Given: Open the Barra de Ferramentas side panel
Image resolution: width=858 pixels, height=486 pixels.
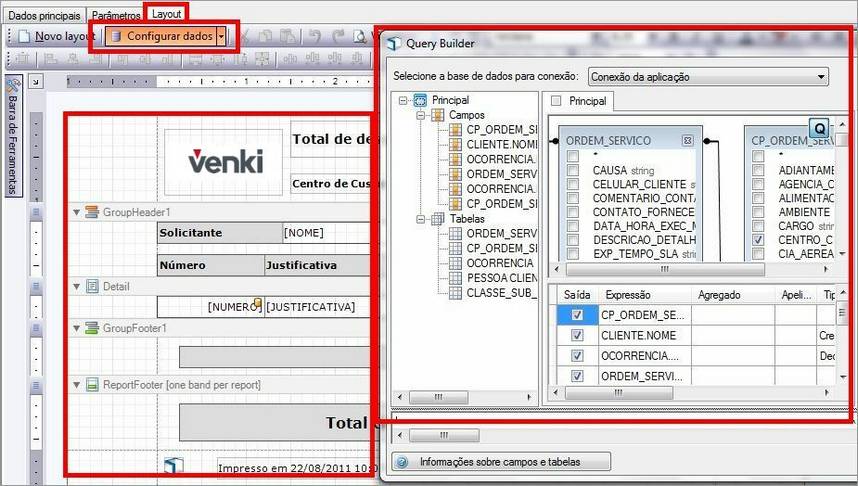Looking at the screenshot, I should point(13,136).
